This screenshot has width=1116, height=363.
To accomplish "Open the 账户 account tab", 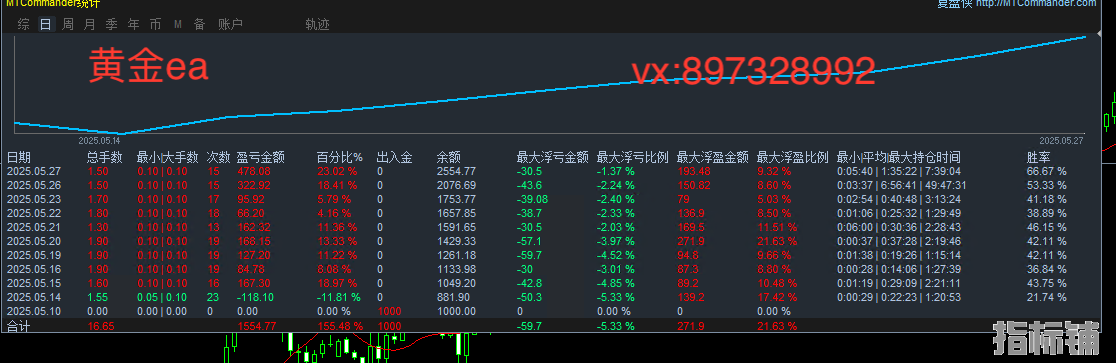I will click(x=231, y=25).
